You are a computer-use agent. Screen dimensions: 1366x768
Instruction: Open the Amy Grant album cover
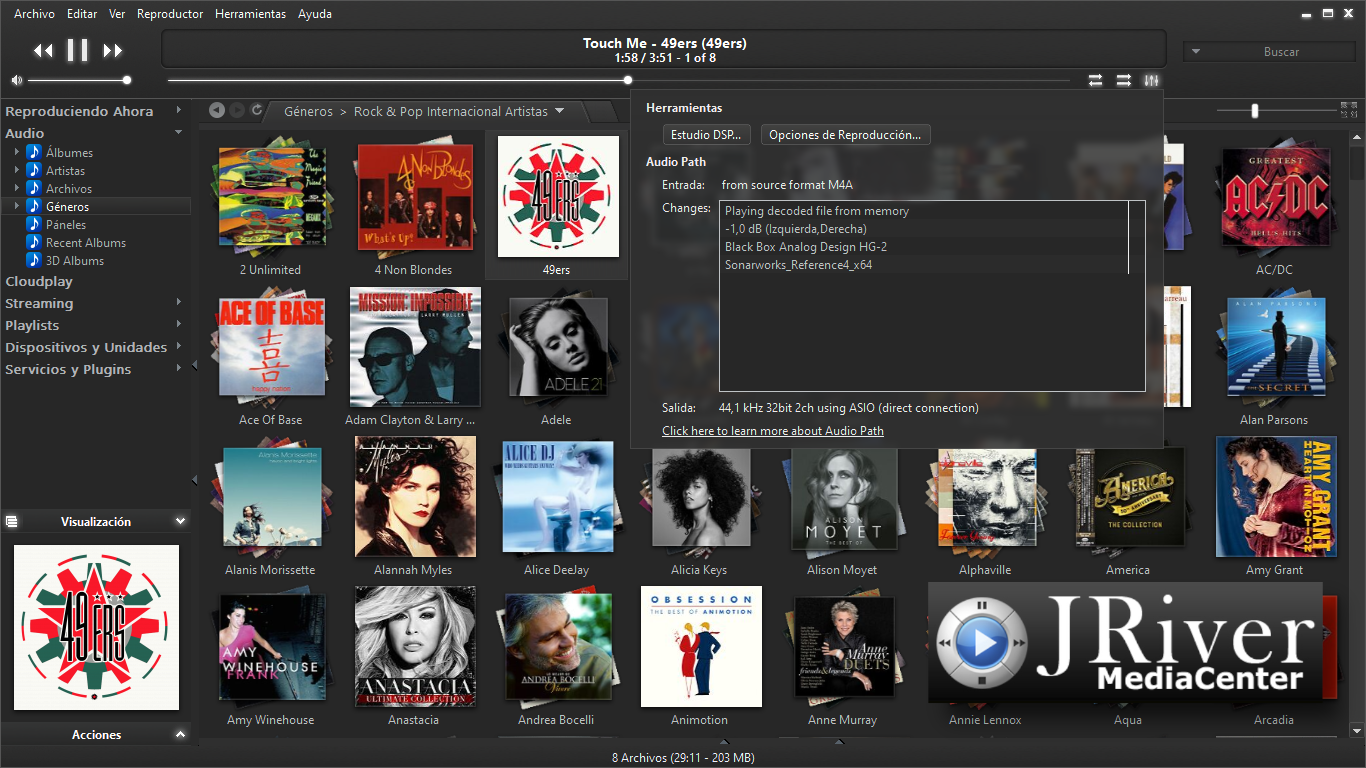pos(1276,496)
